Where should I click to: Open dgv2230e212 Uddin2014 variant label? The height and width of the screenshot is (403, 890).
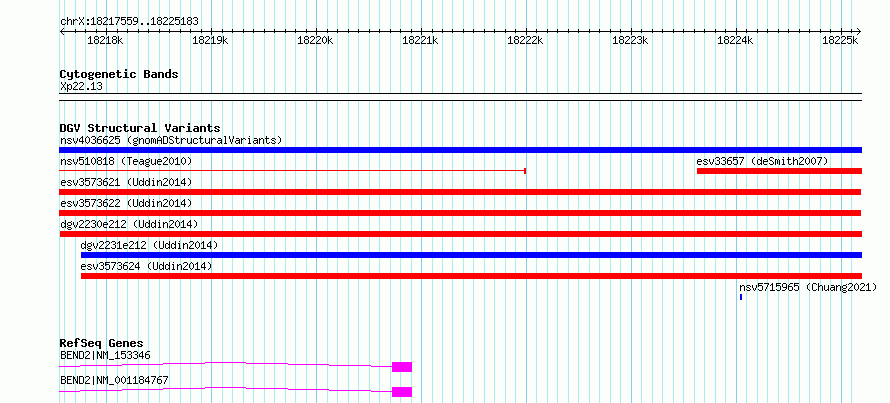click(129, 224)
